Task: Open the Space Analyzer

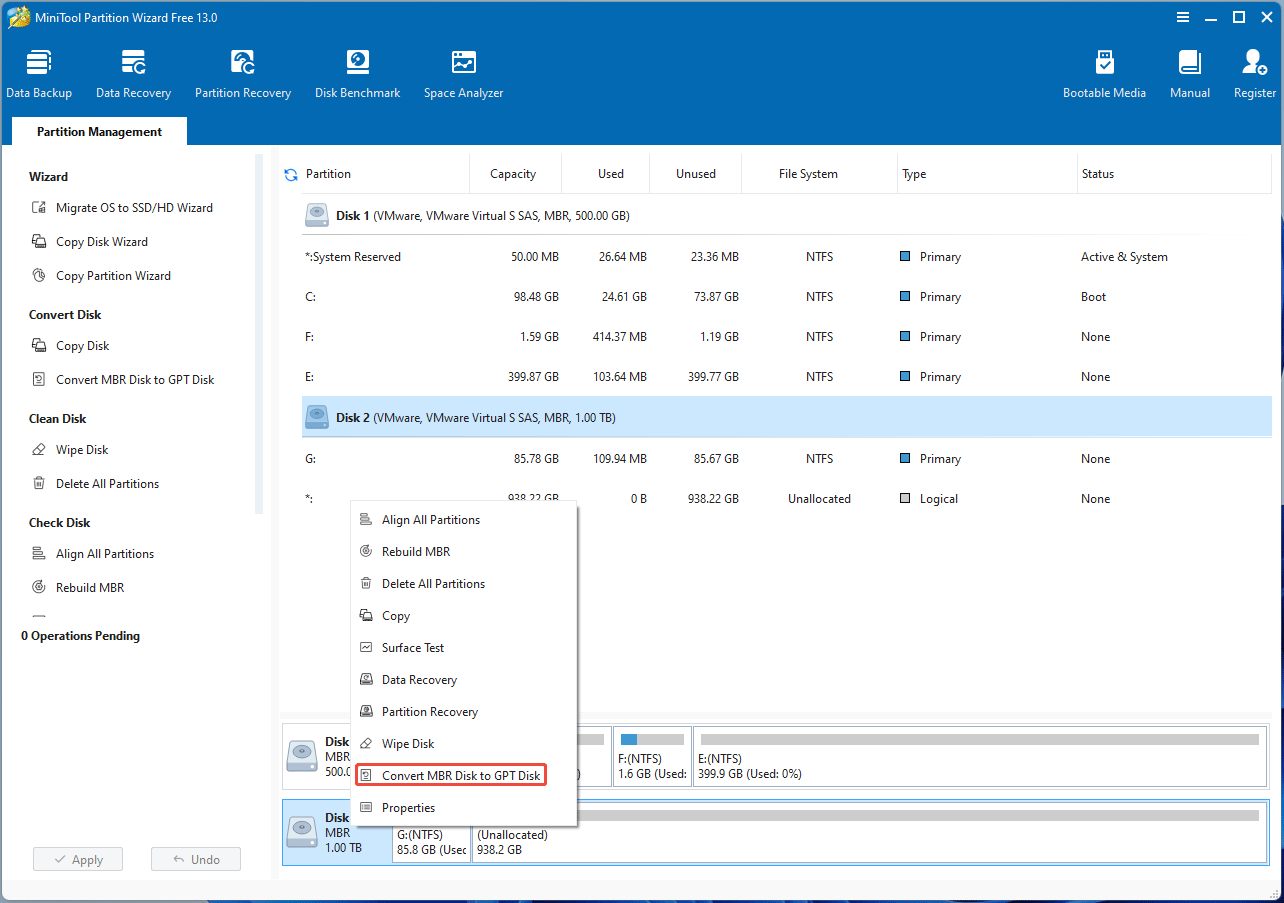Action: point(463,74)
